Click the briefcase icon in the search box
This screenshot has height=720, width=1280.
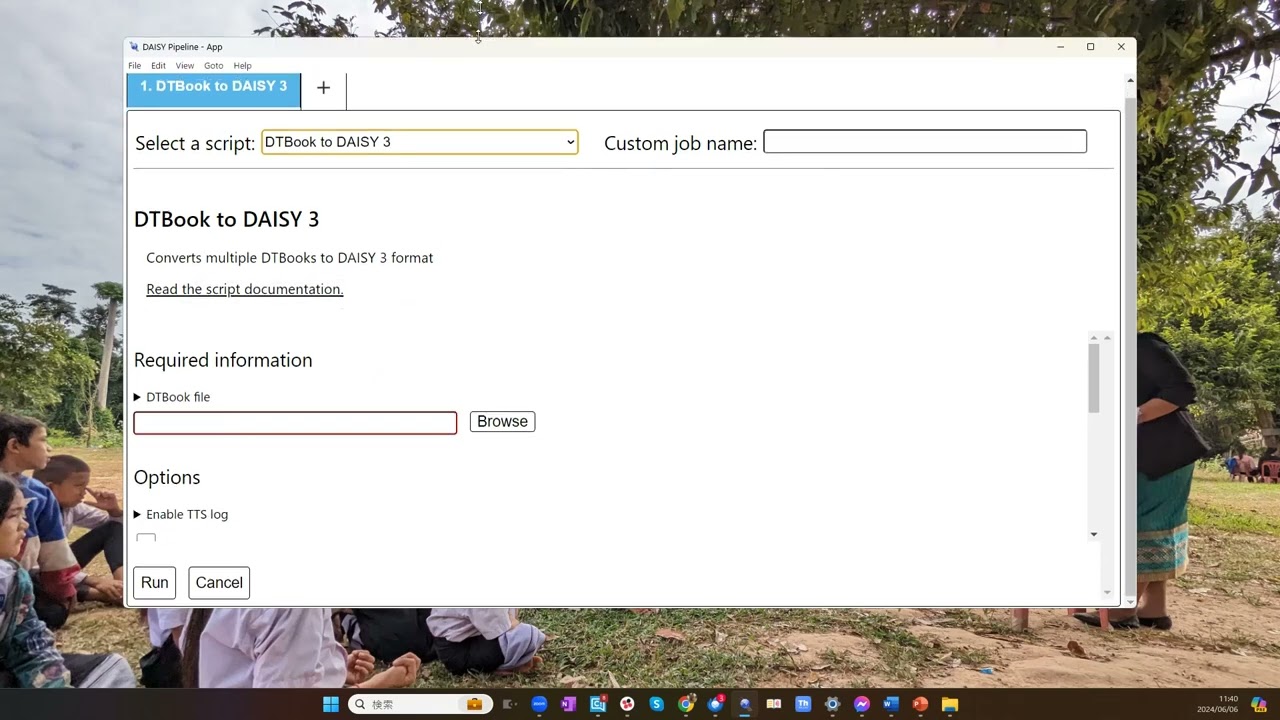475,704
